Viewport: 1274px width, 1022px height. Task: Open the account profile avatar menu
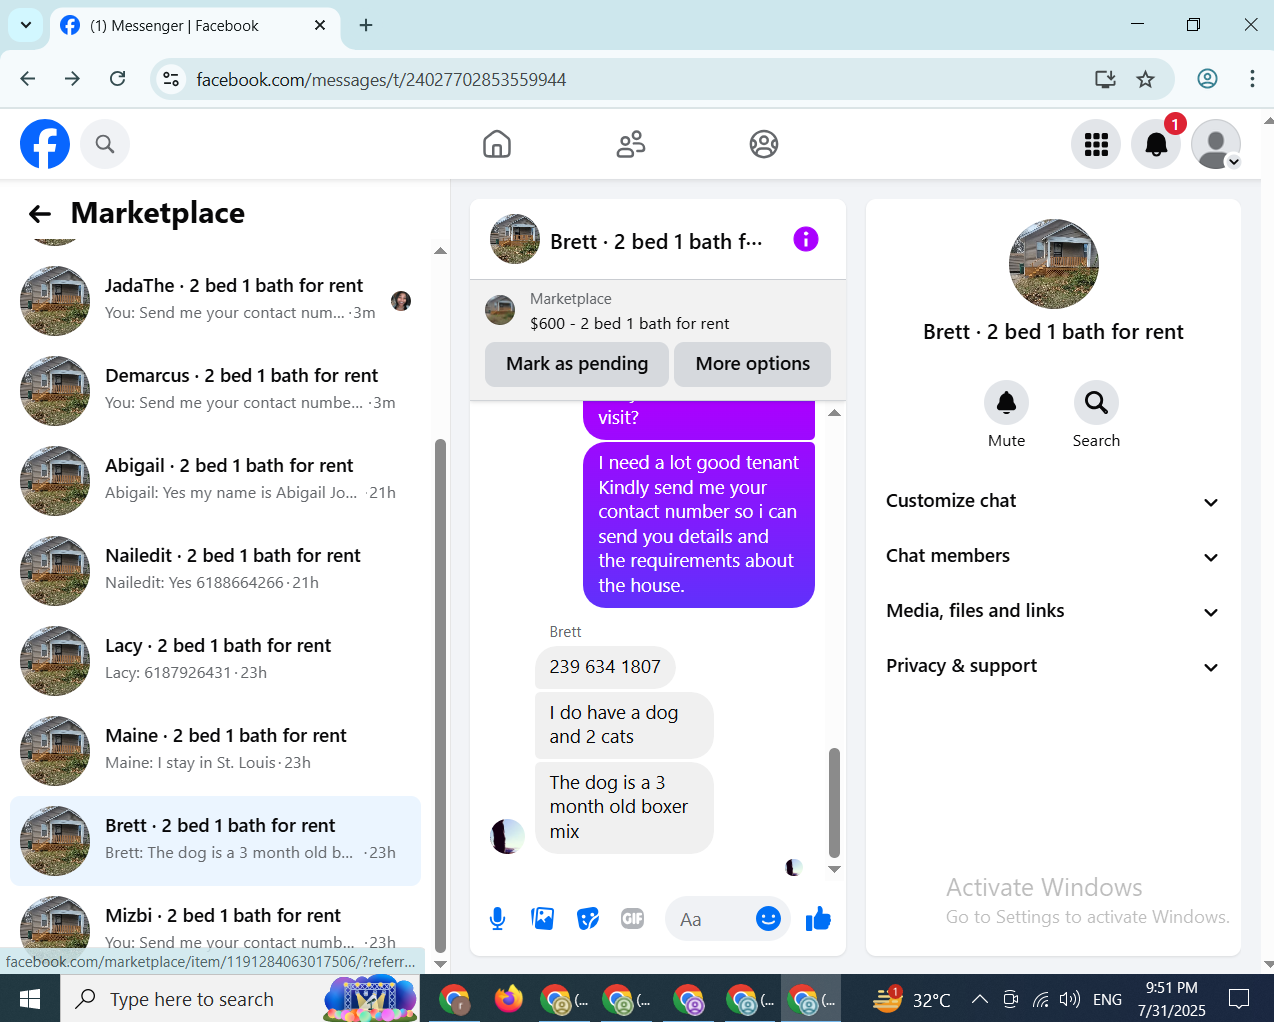pyautogui.click(x=1216, y=144)
